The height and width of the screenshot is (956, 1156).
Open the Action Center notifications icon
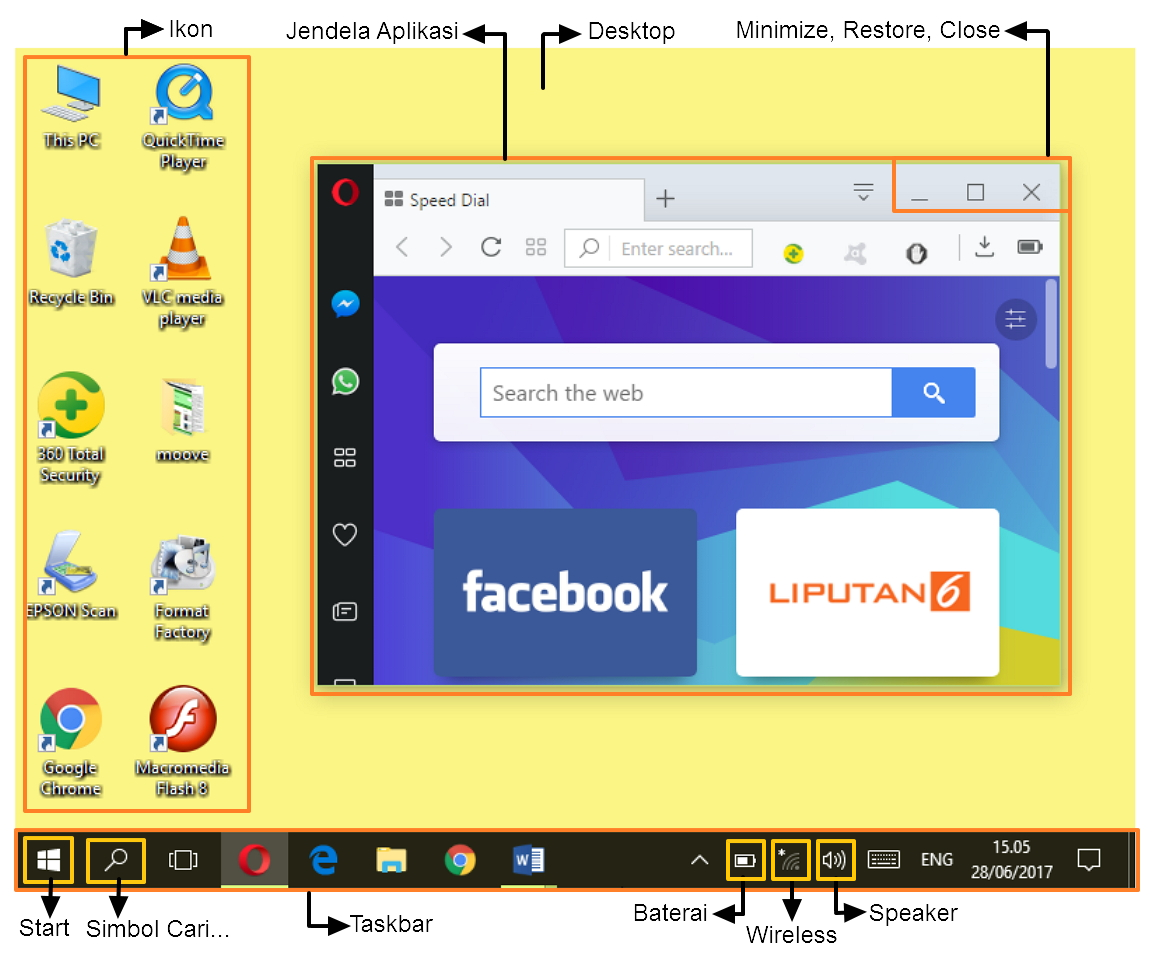[x=1088, y=859]
